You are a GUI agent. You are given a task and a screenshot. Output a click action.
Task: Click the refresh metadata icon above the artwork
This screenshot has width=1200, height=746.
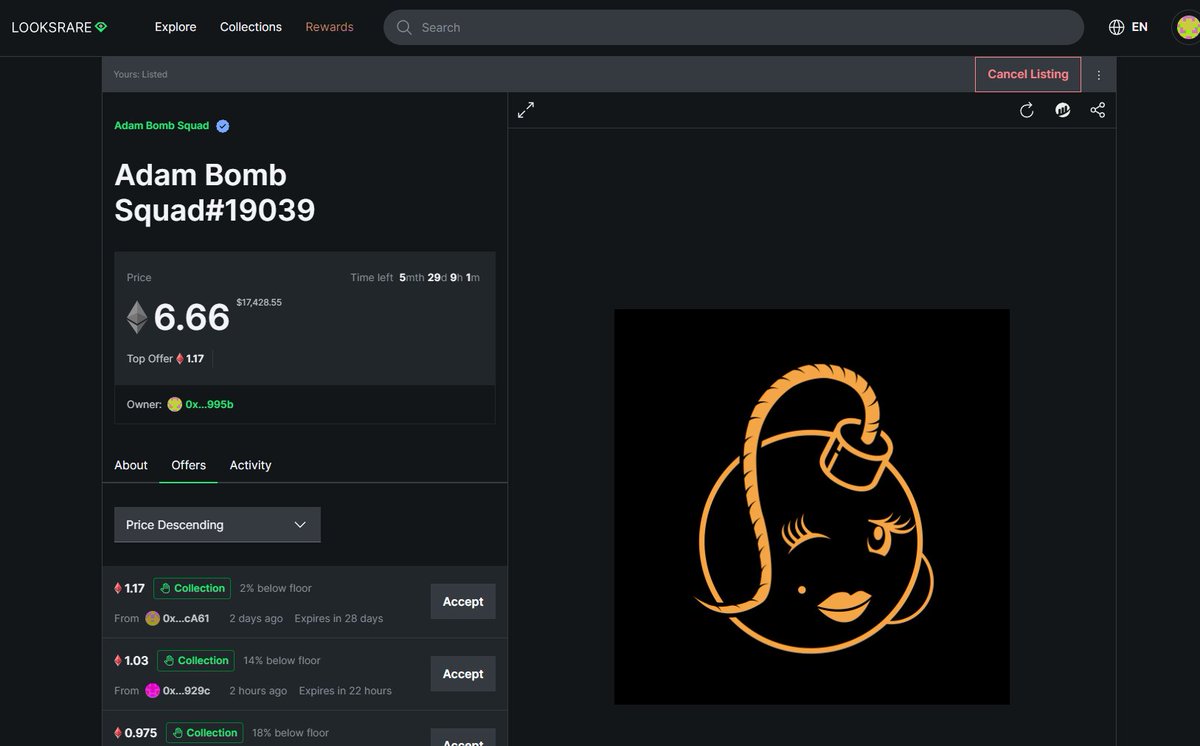1026,110
